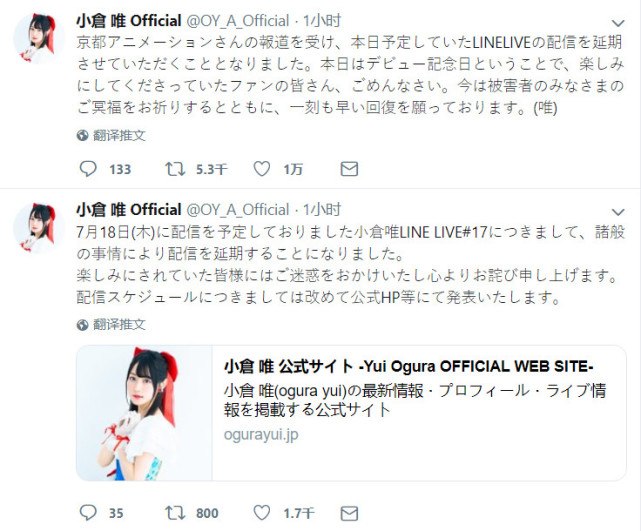Open 小倉 唯 Official profile from first tweet name
This screenshot has height=531, width=641.
click(129, 21)
